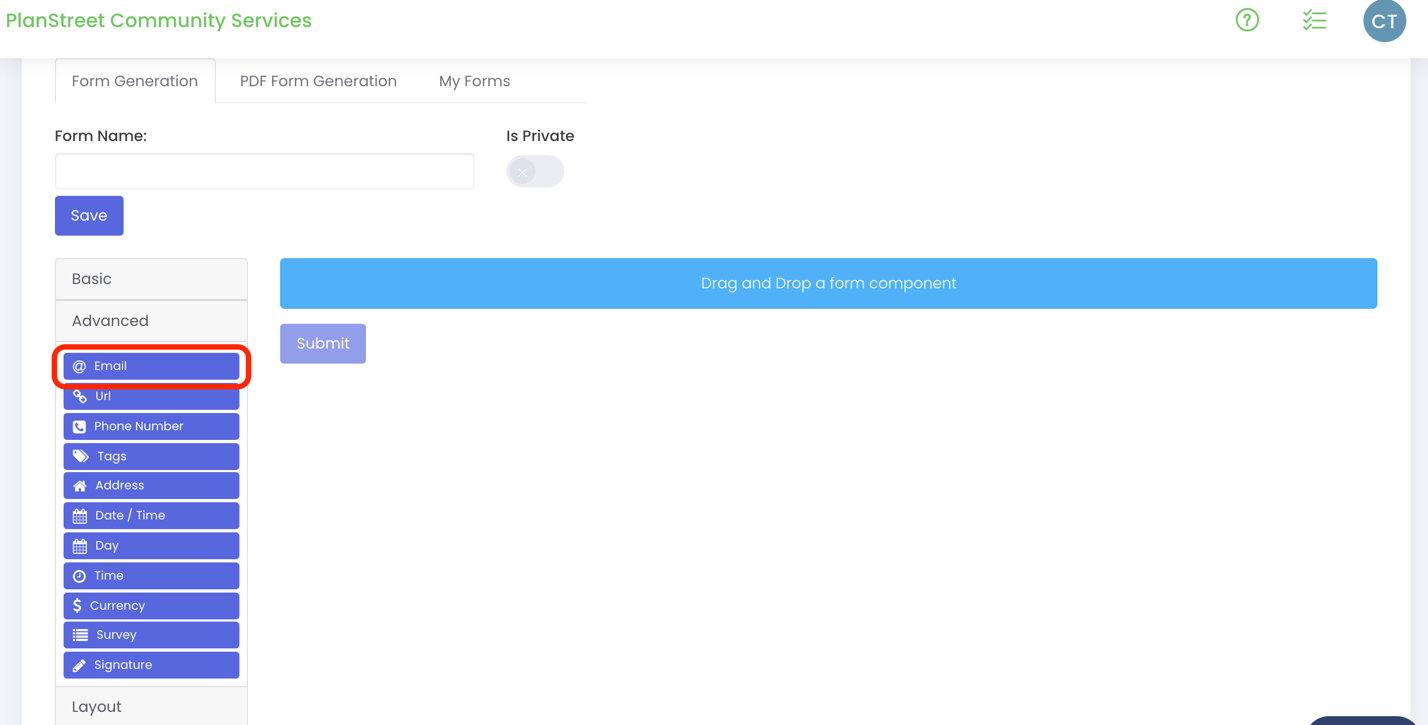Open the checklist tasks icon
Viewport: 1428px width, 725px height.
1315,20
